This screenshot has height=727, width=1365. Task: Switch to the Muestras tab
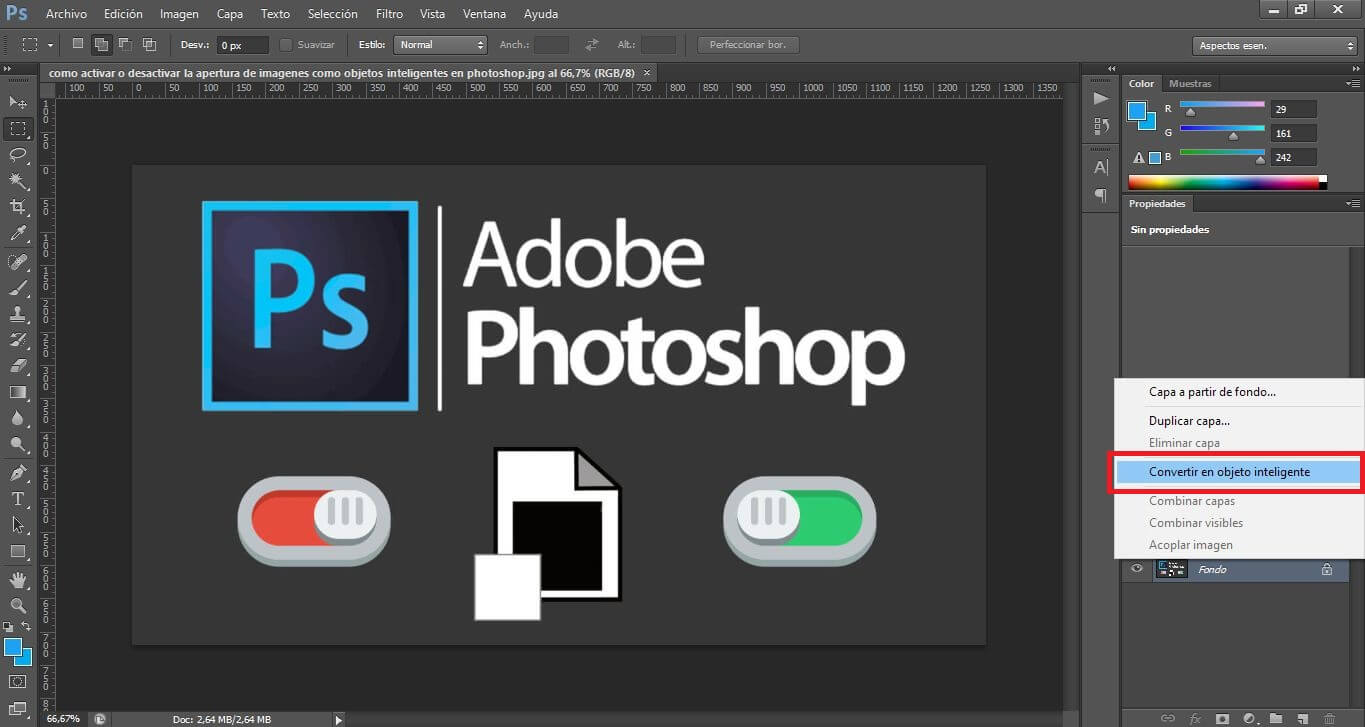coord(1190,84)
